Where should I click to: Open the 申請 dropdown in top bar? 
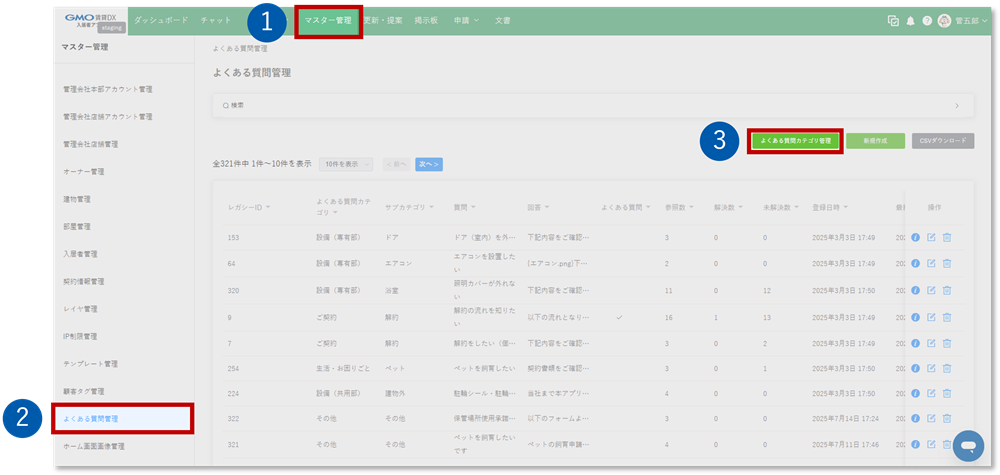466,20
